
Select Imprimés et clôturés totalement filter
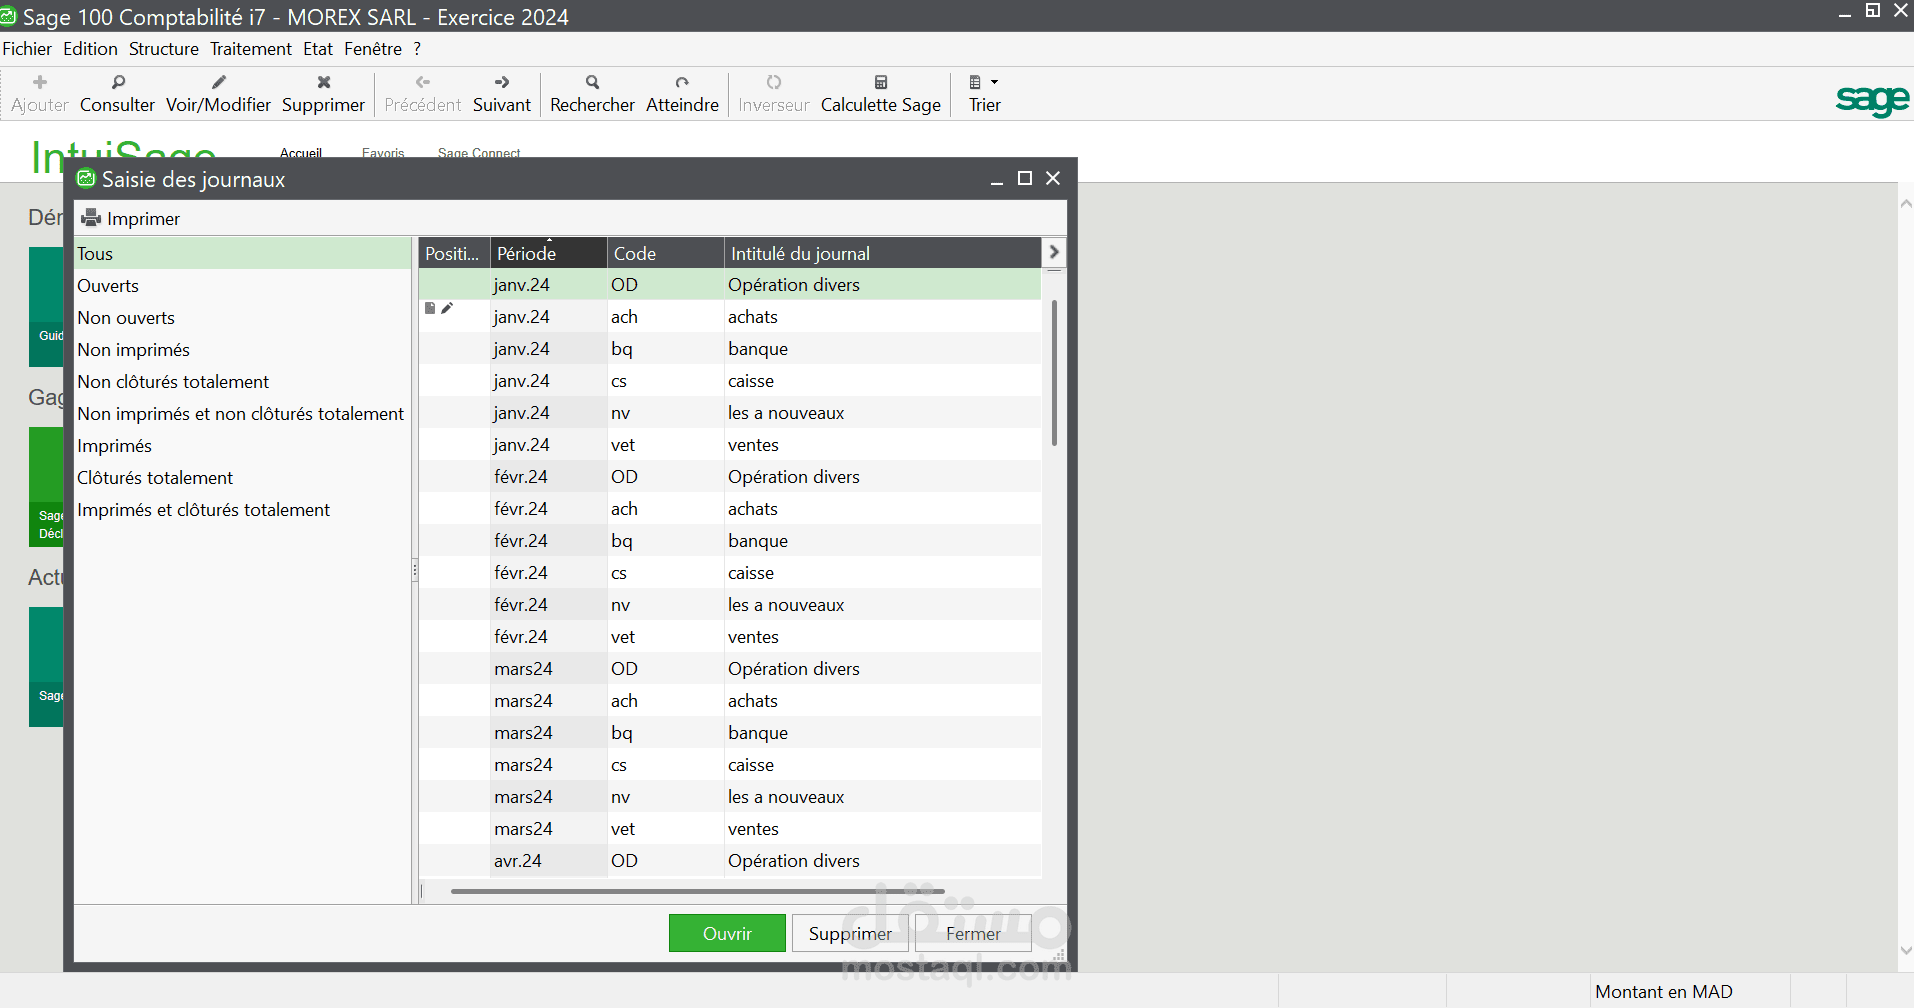[x=243, y=510]
